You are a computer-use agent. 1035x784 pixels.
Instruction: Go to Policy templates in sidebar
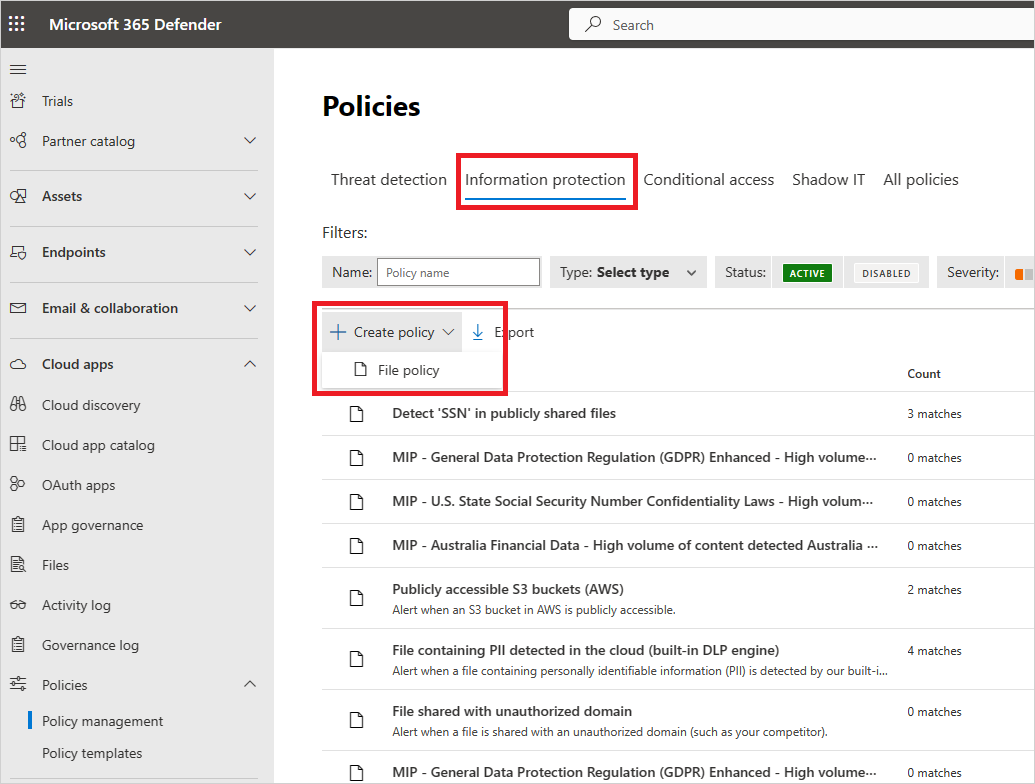tap(92, 753)
